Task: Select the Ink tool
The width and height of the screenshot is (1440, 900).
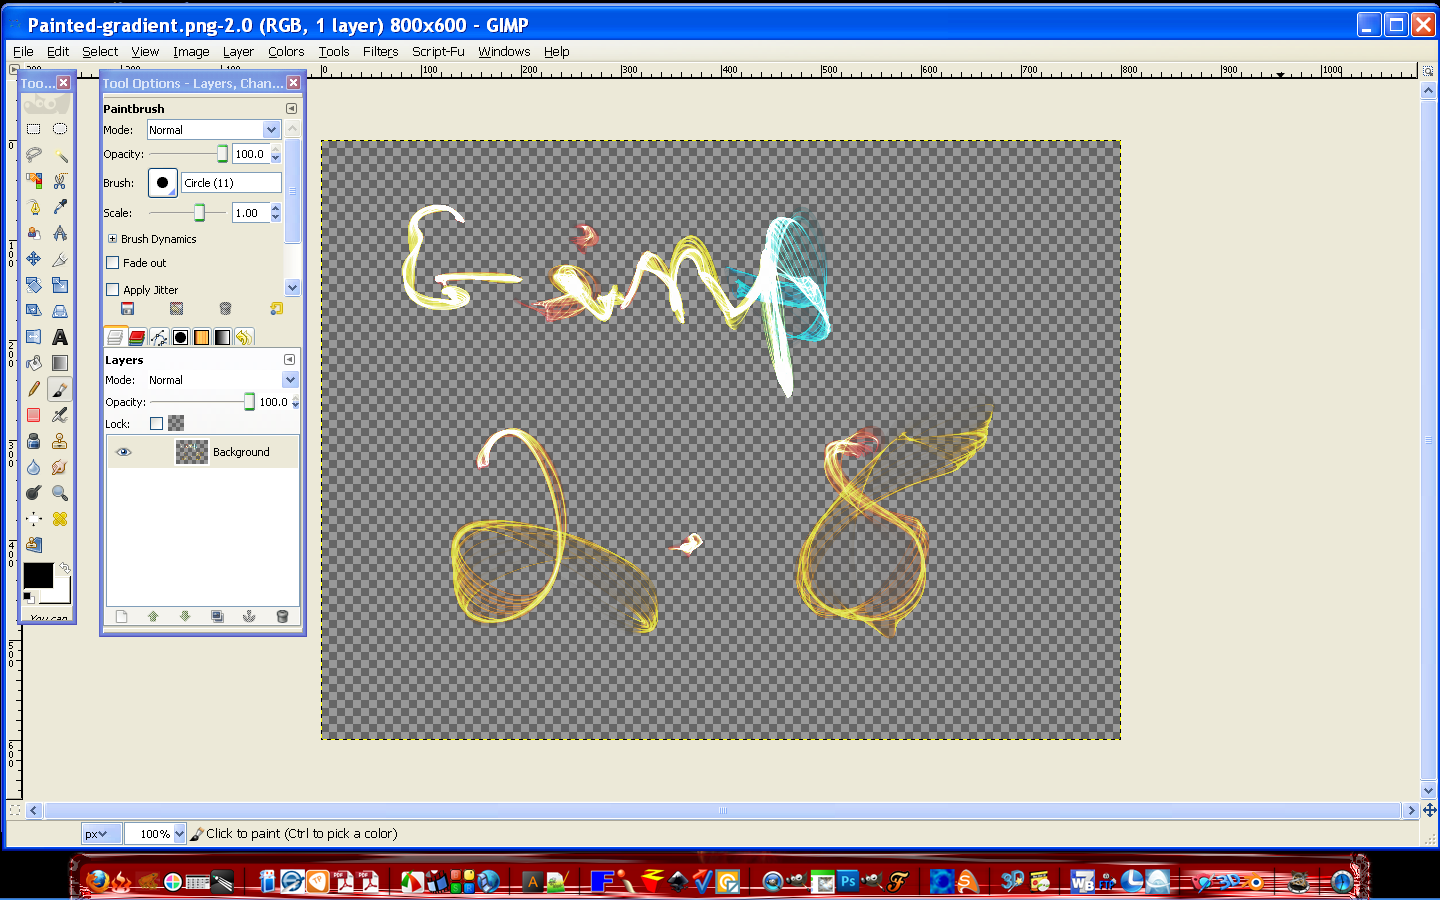Action: click(34, 441)
